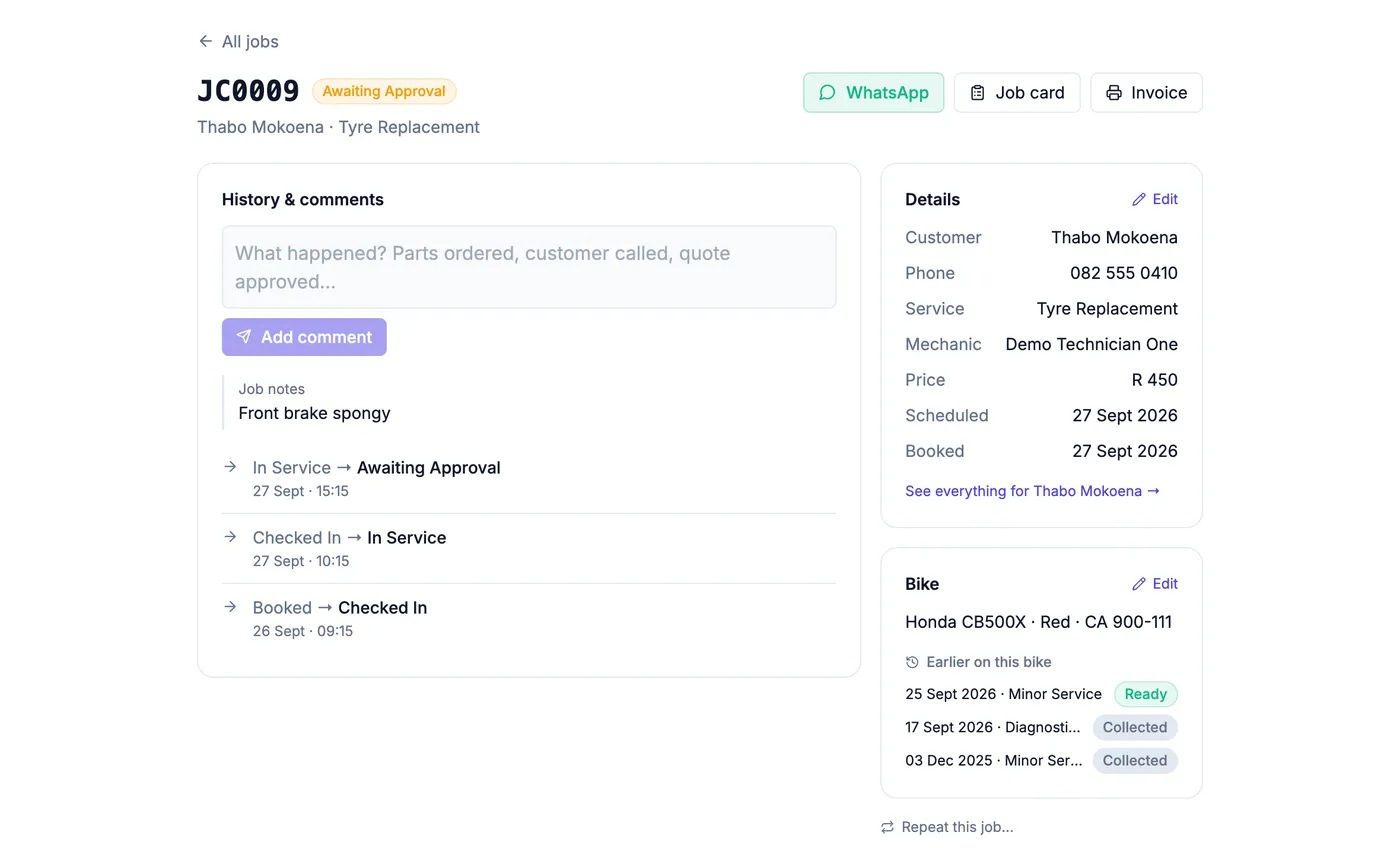Open the 17 Sept 2026 Diagnostic job
Image resolution: width=1400 pixels, height=848 pixels.
click(x=993, y=727)
